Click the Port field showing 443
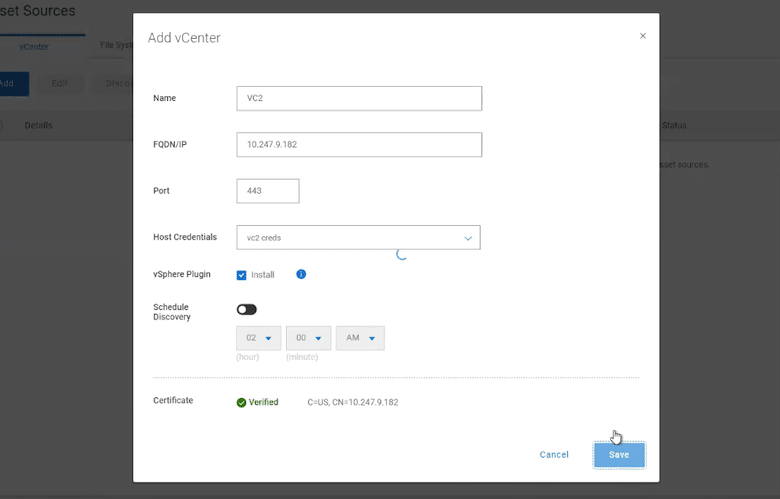780x499 pixels. tap(268, 191)
